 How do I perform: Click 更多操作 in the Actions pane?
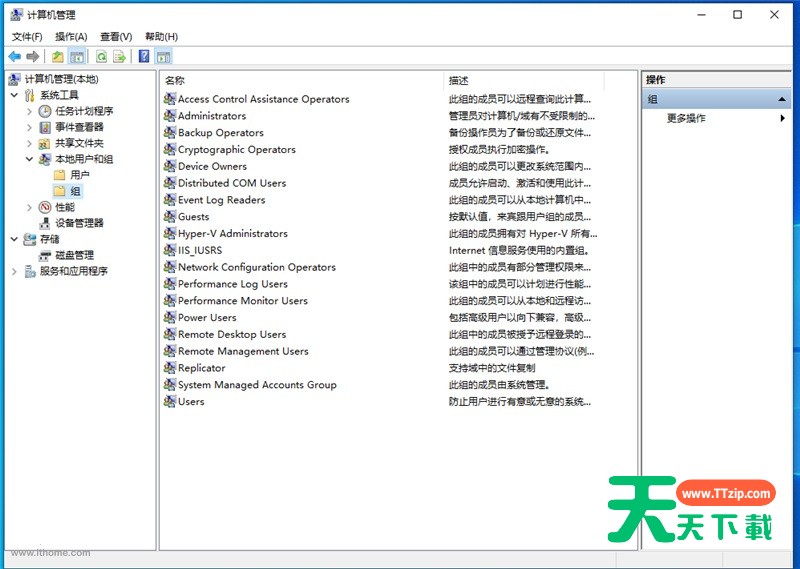coord(686,118)
